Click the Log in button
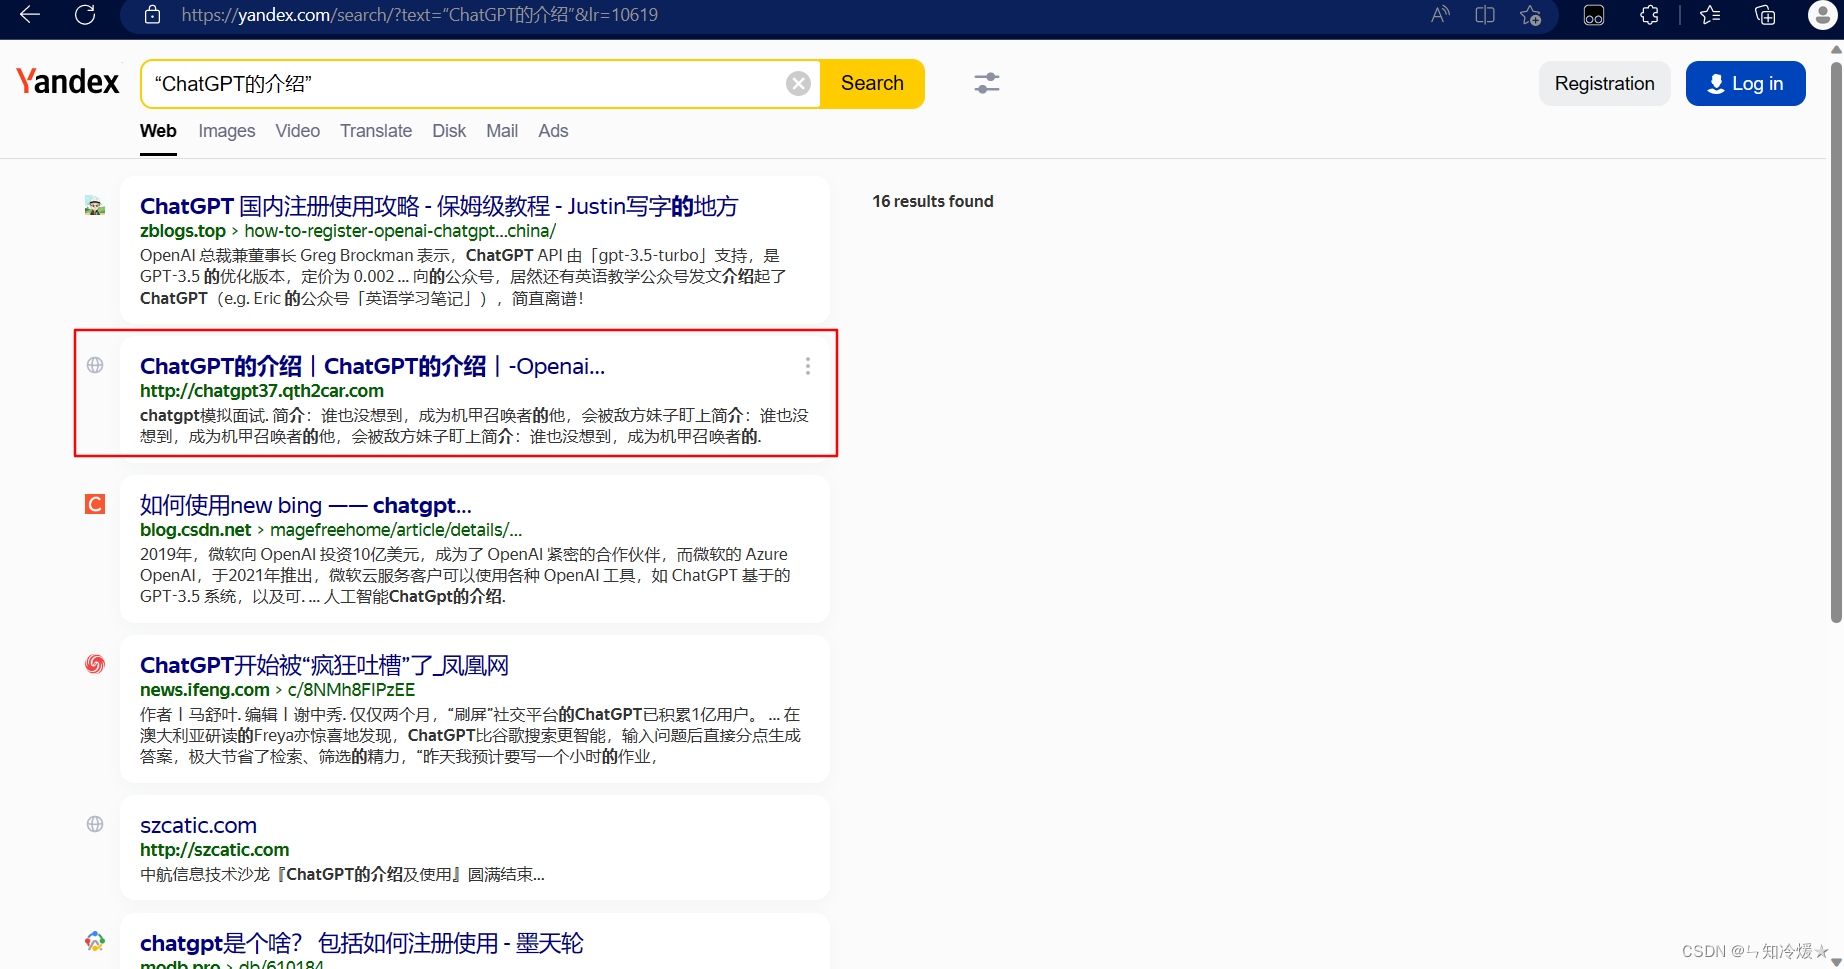The image size is (1844, 969). pos(1746,84)
